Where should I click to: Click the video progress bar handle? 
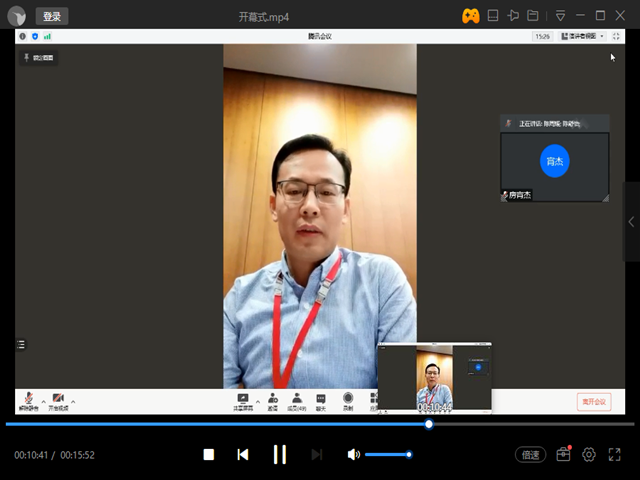tap(429, 424)
